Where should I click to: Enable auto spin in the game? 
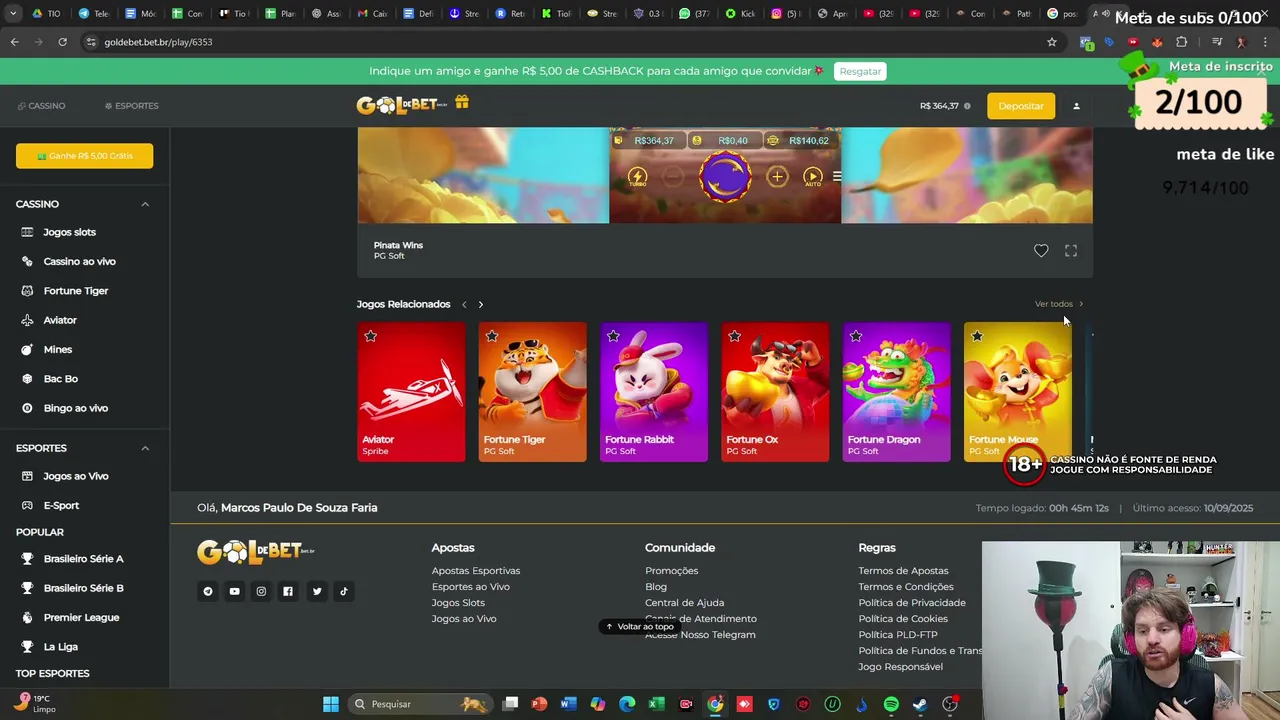coord(812,177)
